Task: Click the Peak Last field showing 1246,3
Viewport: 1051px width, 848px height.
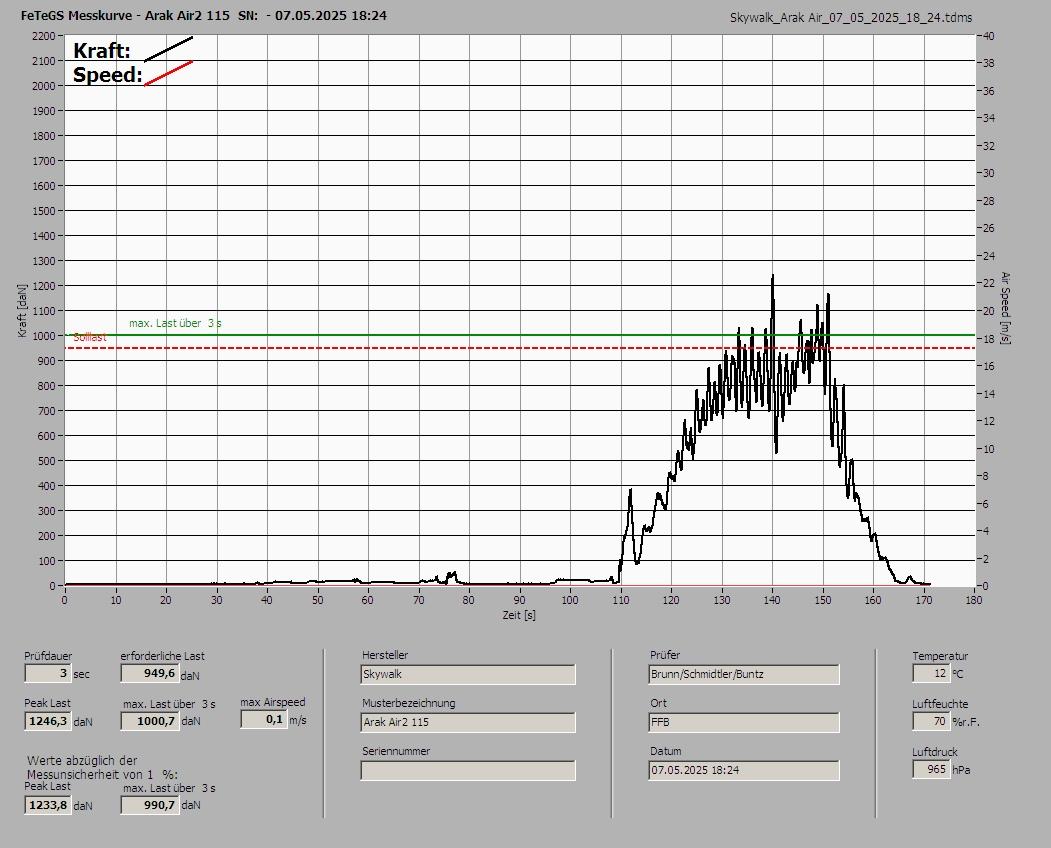Action: pyautogui.click(x=48, y=721)
